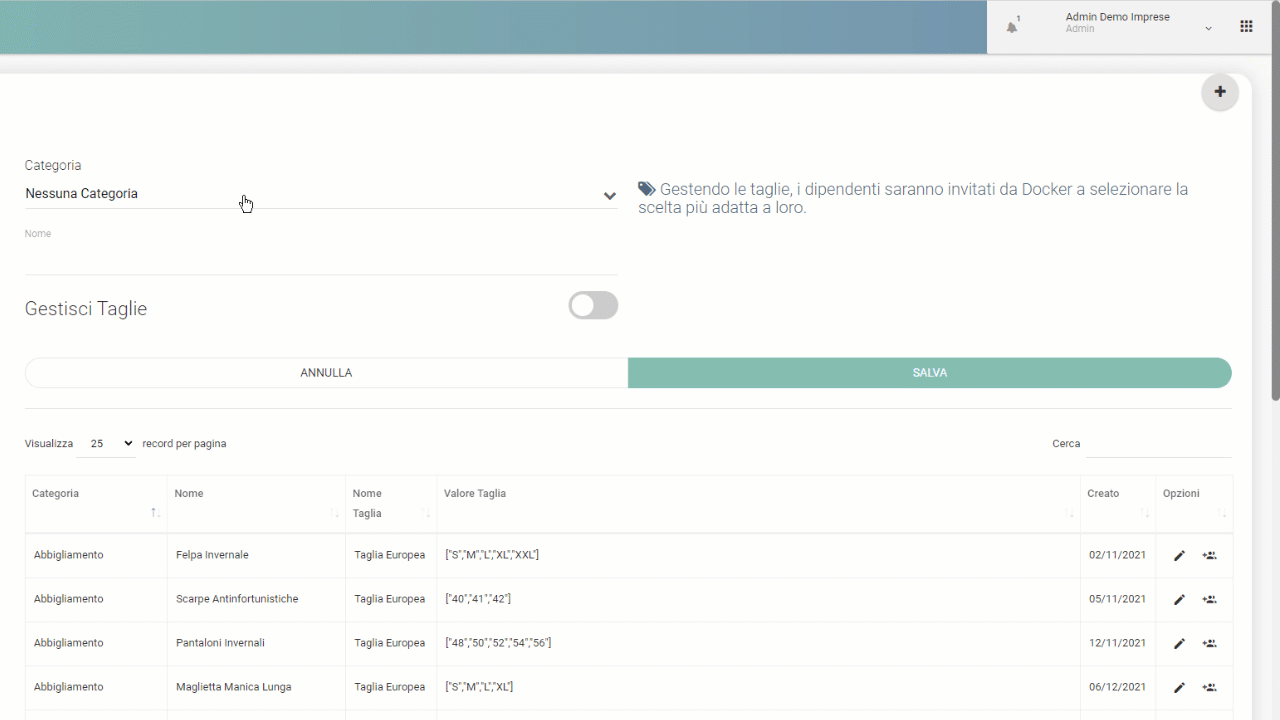Assign users to Maglietta Manica Lunga
The height and width of the screenshot is (720, 1280).
click(x=1209, y=687)
